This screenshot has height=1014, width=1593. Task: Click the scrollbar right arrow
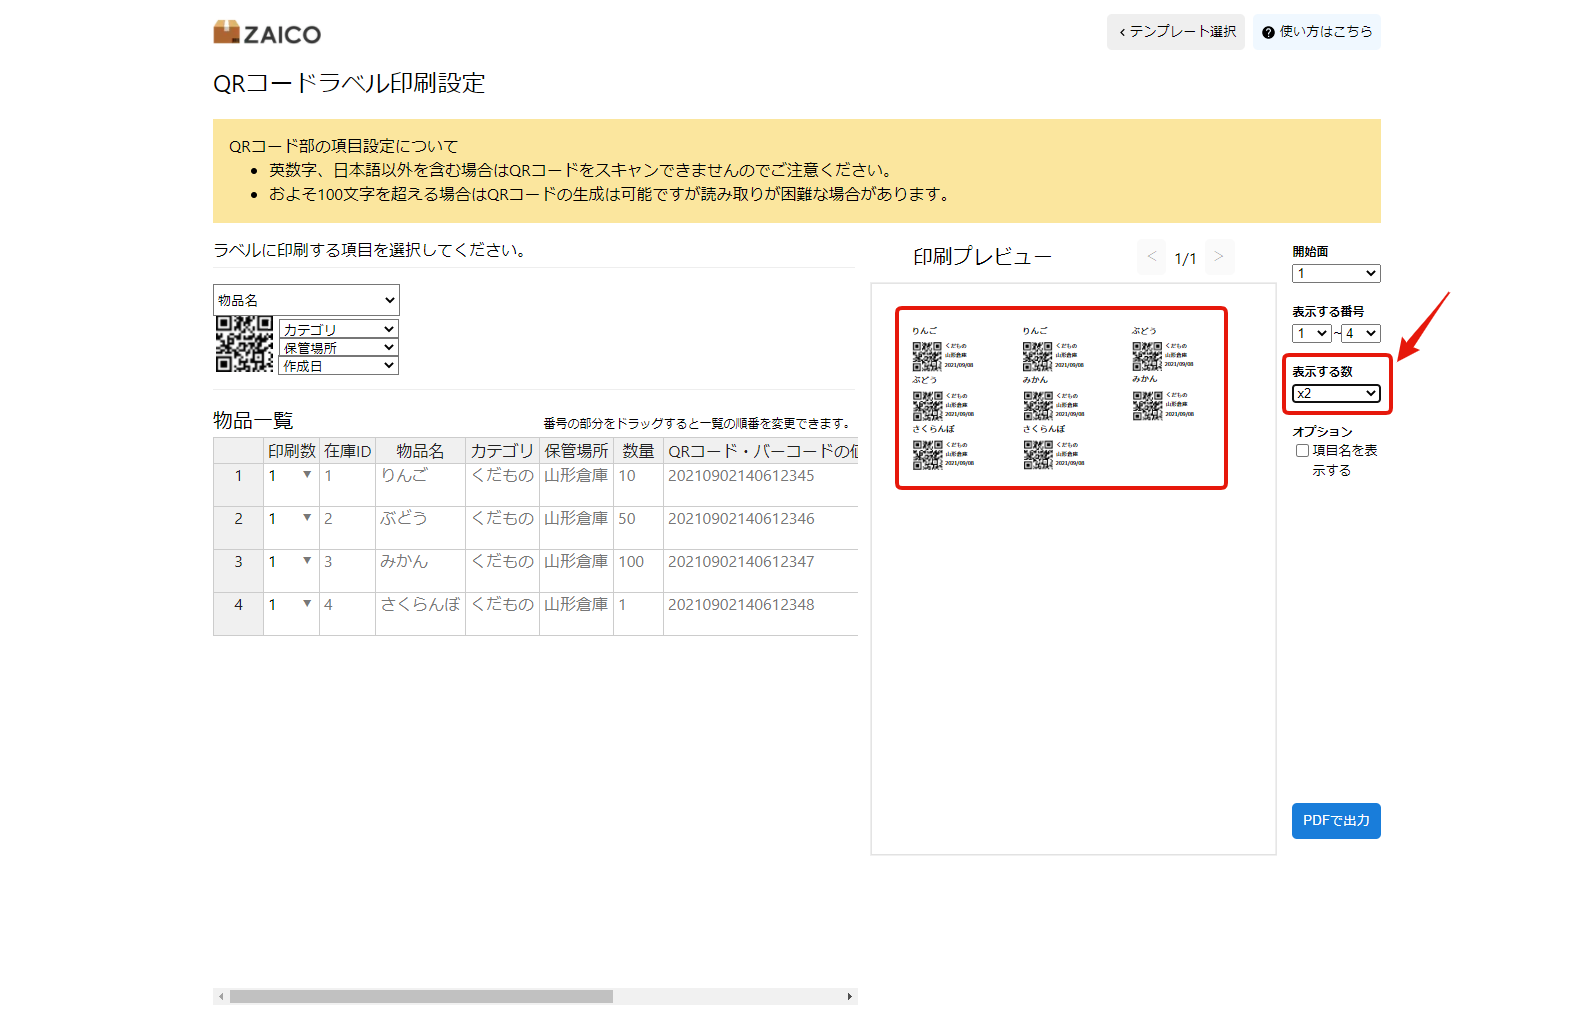click(850, 996)
